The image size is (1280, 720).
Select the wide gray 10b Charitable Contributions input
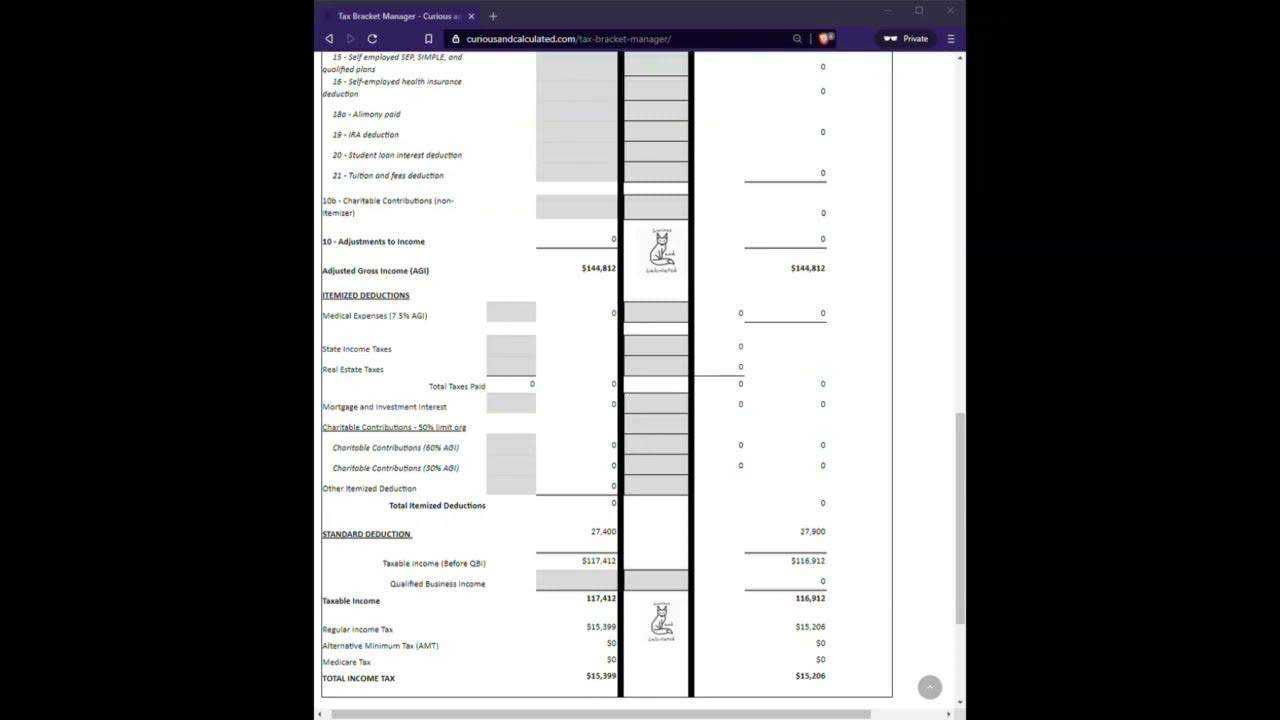click(x=577, y=207)
